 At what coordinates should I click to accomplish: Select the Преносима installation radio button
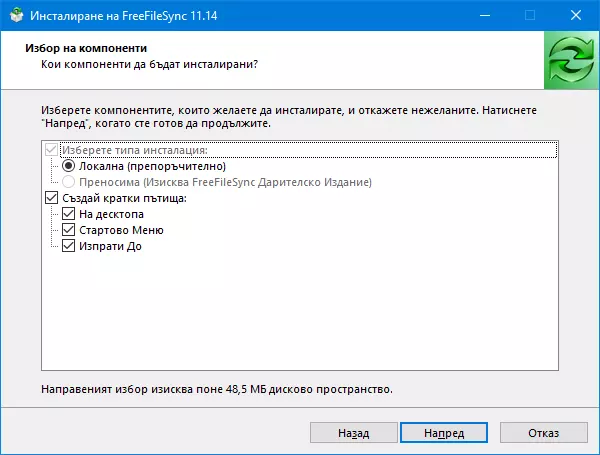(68, 182)
